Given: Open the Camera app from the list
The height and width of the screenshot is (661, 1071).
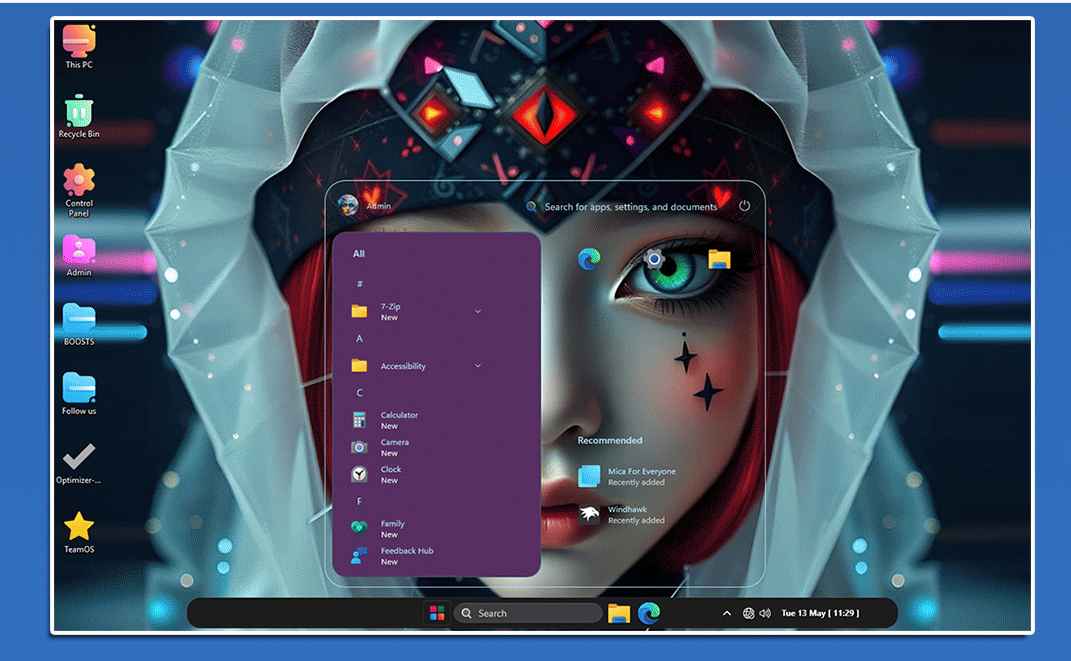Looking at the screenshot, I should click(394, 447).
